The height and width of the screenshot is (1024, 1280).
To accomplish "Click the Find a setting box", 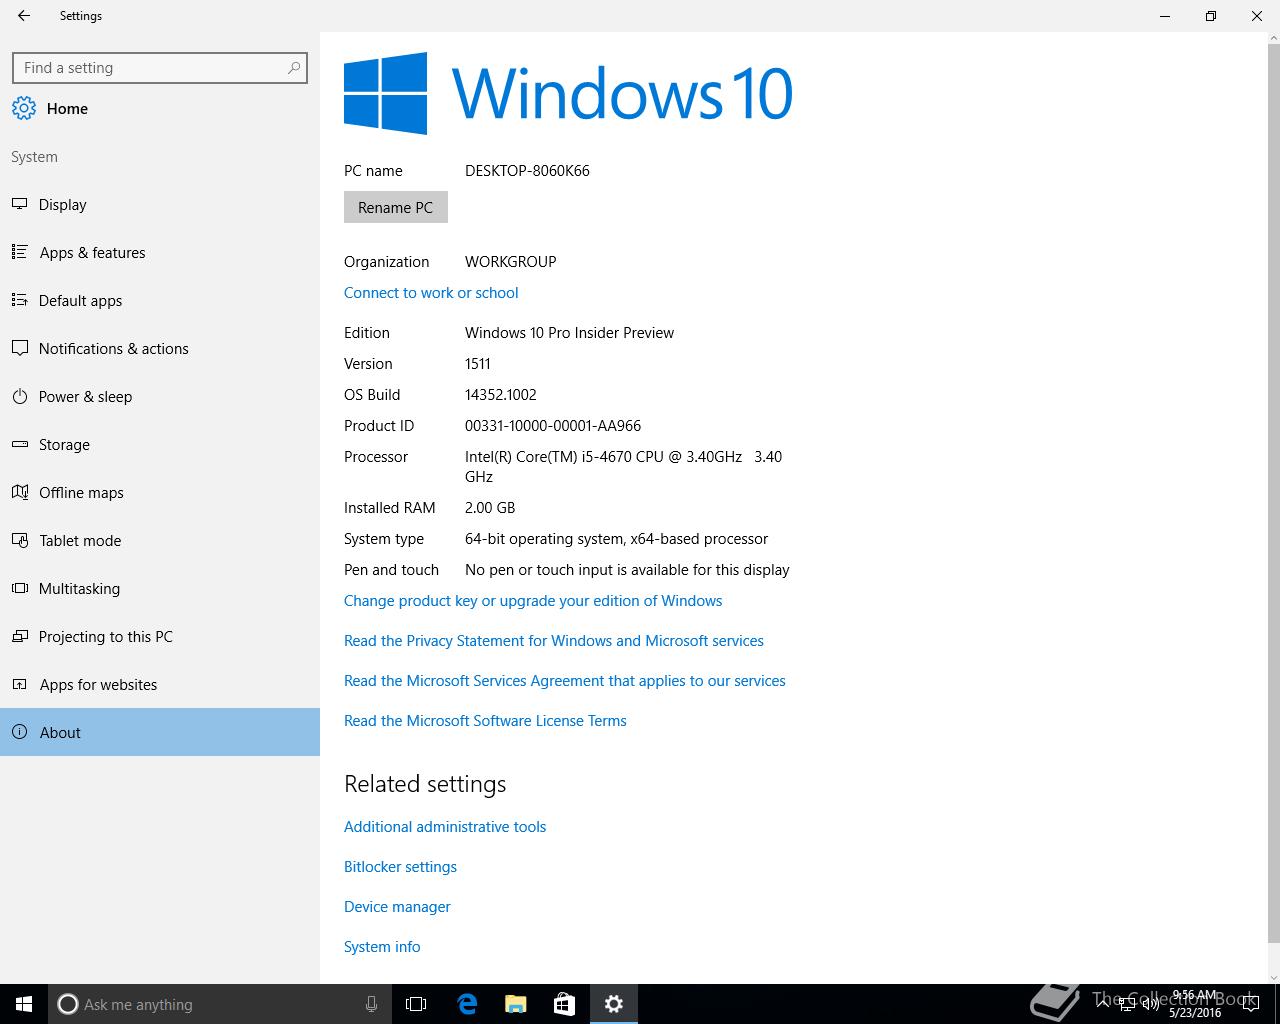I will coord(150,68).
